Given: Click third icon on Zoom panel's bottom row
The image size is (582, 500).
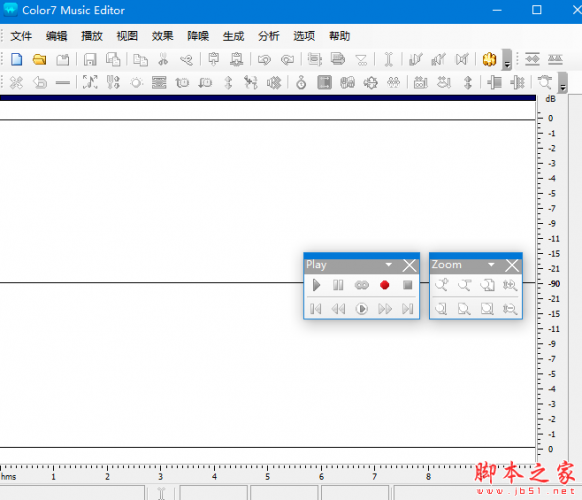Looking at the screenshot, I should [487, 309].
